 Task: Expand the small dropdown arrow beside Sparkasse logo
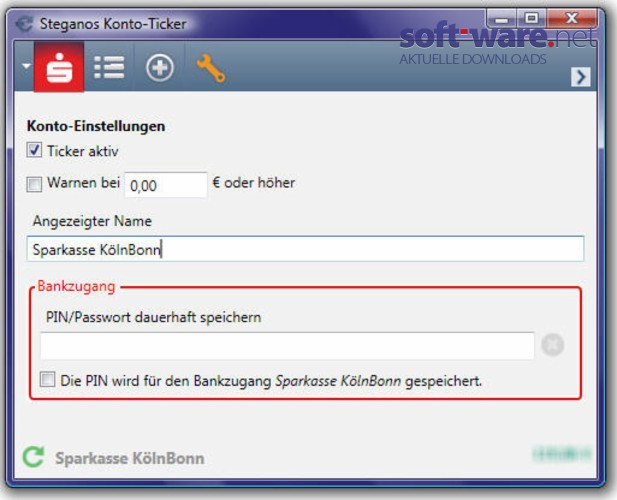pos(26,66)
